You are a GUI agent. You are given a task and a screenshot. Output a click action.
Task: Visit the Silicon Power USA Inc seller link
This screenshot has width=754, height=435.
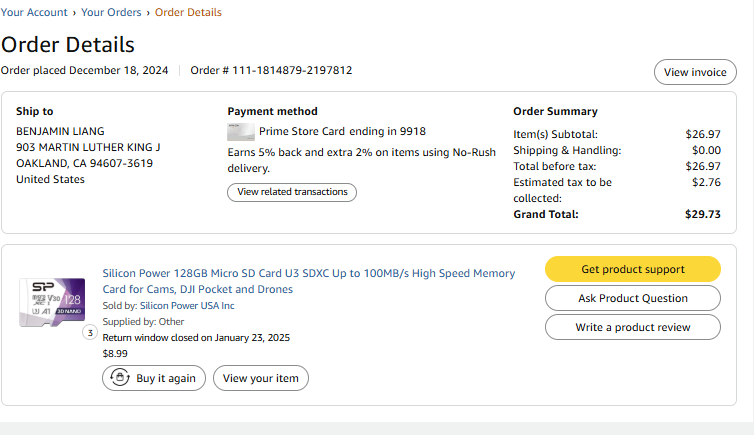point(187,306)
